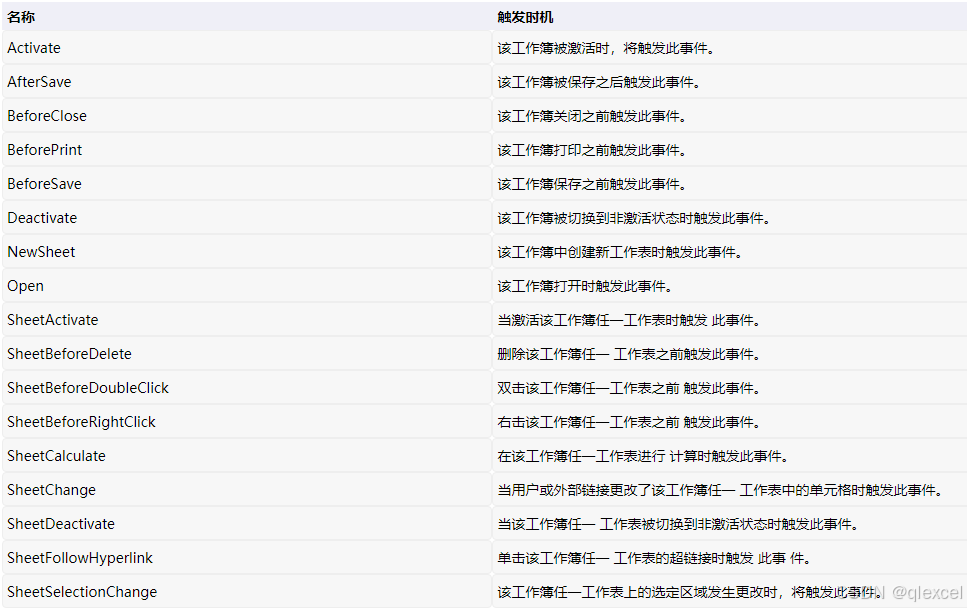Click description 该工作簿关闭之前触发此事件。
This screenshot has height=610, width=967.
pyautogui.click(x=591, y=116)
